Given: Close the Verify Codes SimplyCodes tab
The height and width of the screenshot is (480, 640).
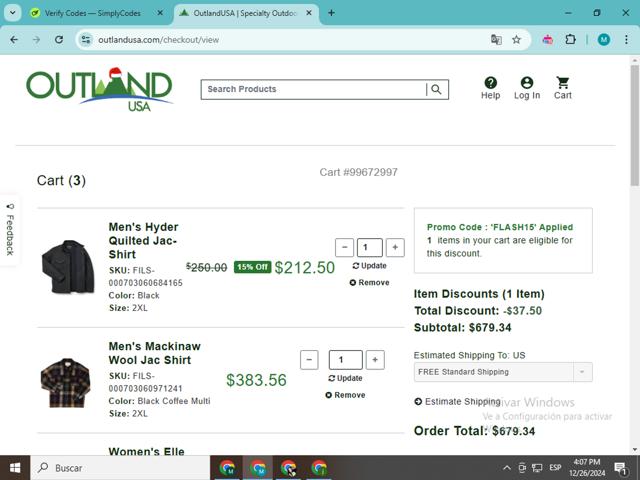Looking at the screenshot, I should (160, 13).
